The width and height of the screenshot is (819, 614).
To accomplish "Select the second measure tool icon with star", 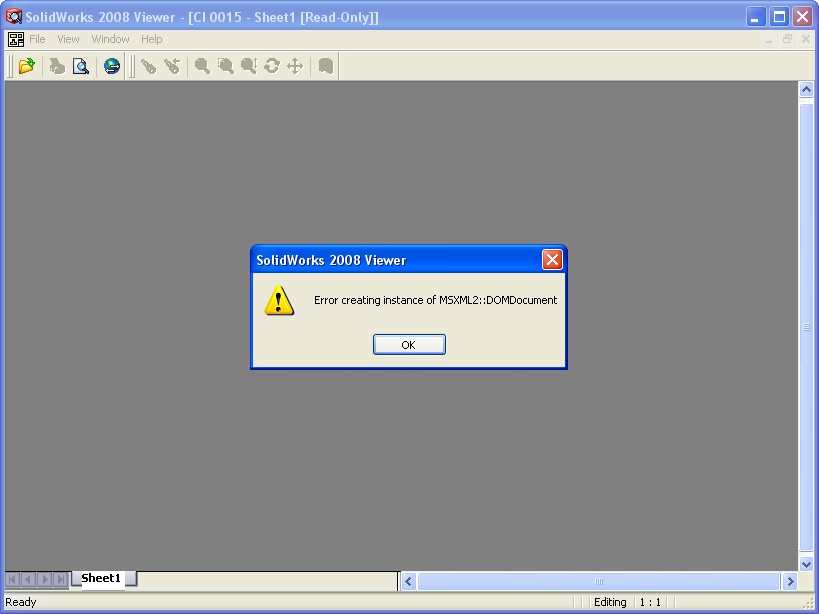I will coord(172,66).
